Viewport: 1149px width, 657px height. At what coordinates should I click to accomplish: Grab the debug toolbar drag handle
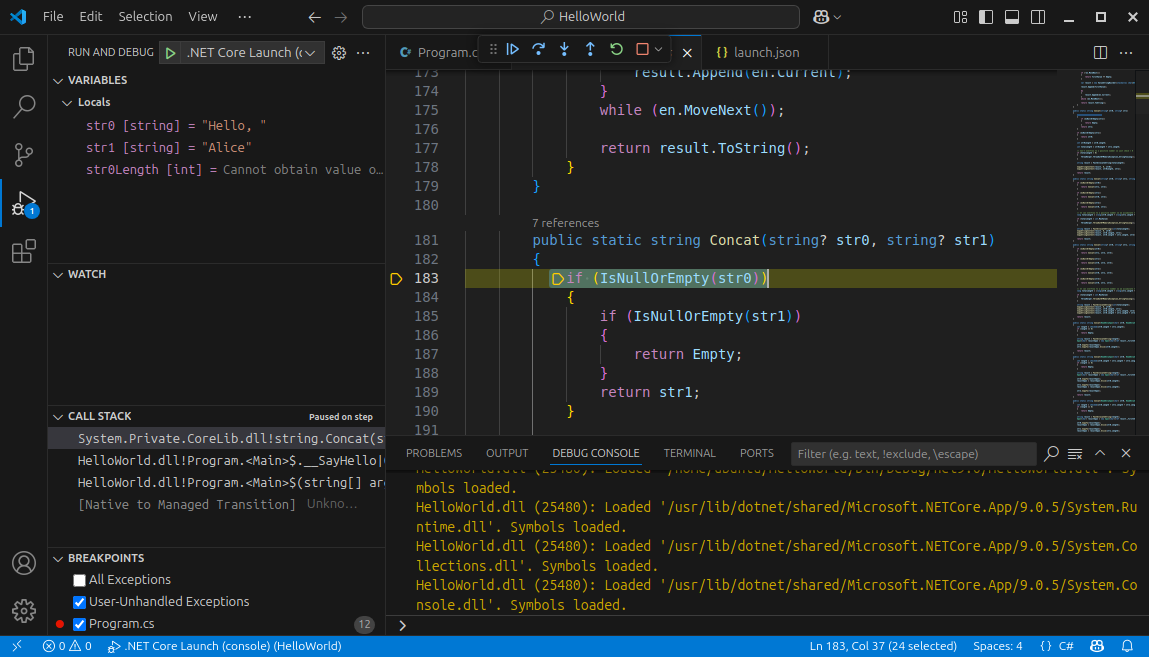coord(493,49)
